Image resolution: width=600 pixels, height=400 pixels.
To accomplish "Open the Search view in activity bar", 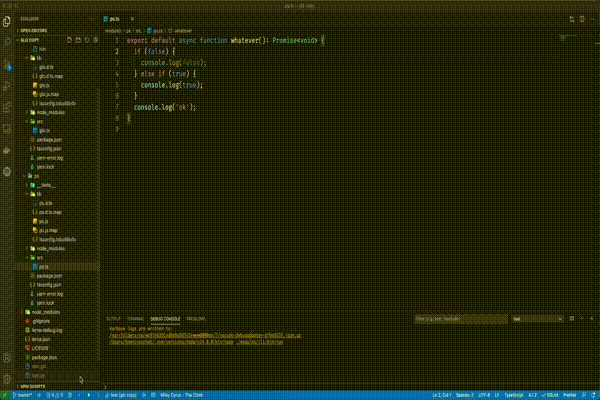I will (7, 41).
